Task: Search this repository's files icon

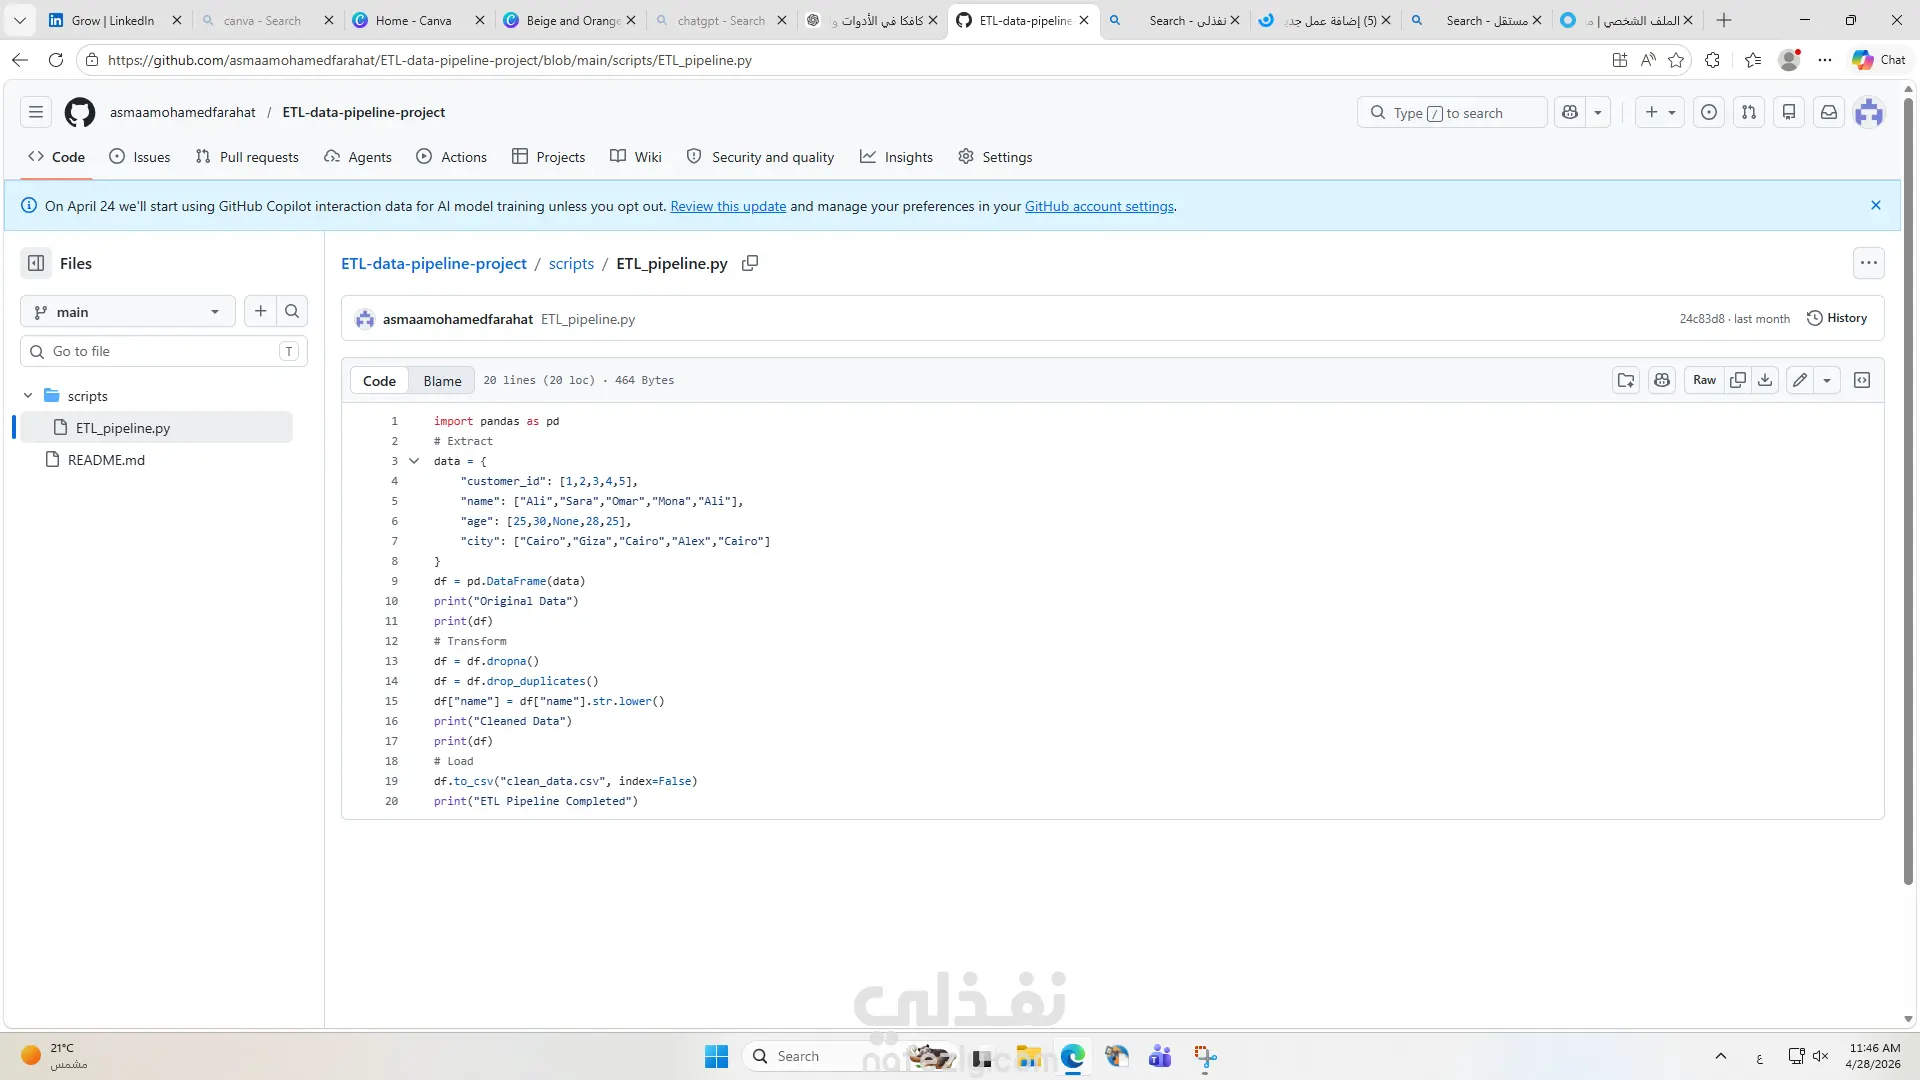Action: [x=292, y=311]
